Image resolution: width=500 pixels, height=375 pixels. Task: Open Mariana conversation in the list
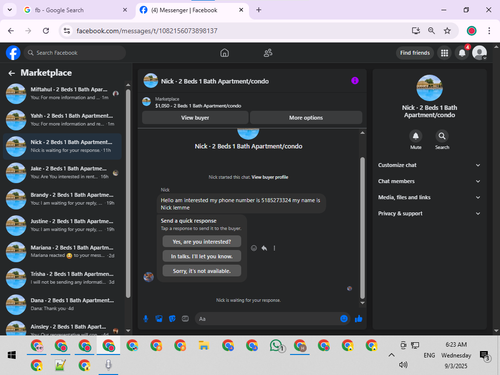pos(62,252)
